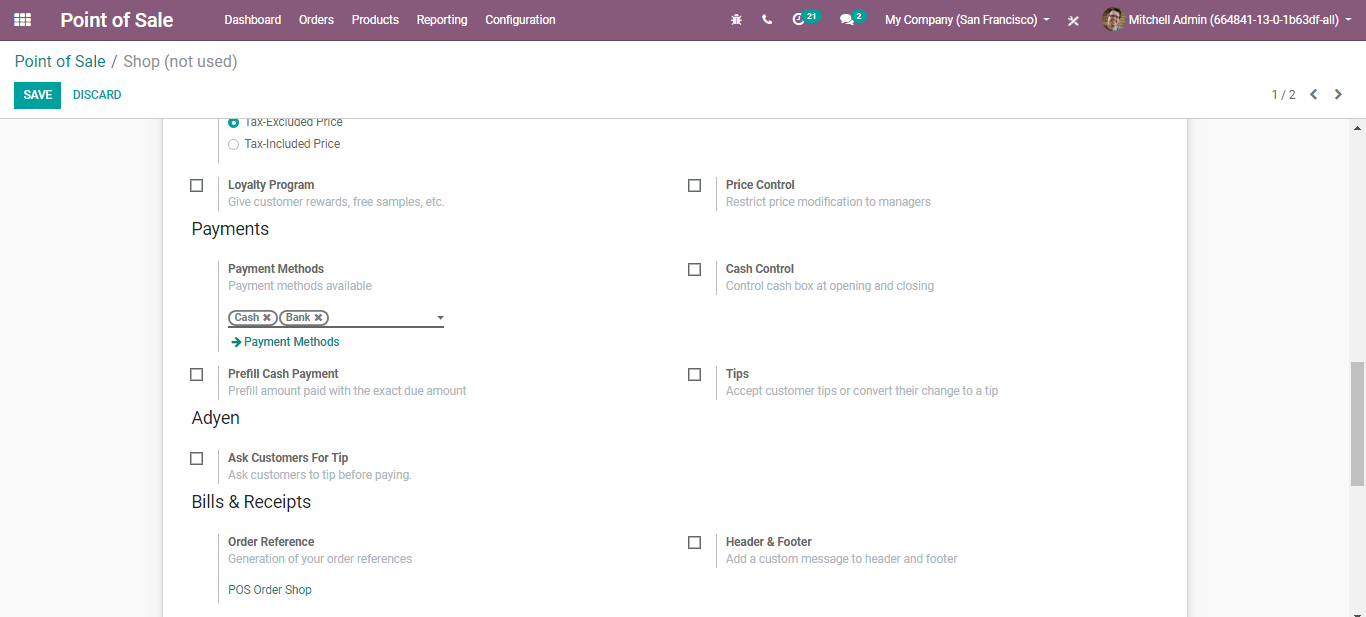Open the Configuration menu

520,20
